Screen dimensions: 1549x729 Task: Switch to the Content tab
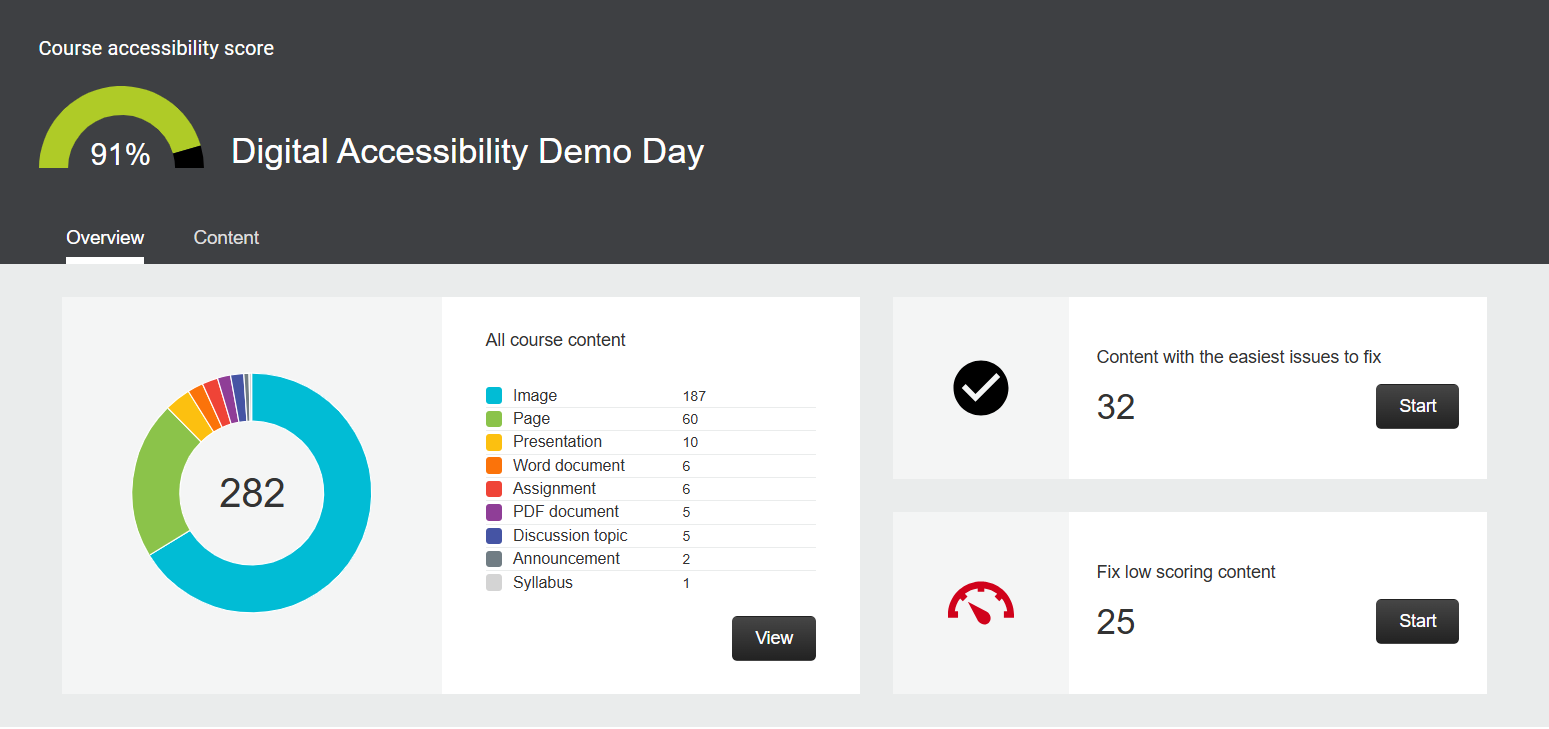[226, 238]
